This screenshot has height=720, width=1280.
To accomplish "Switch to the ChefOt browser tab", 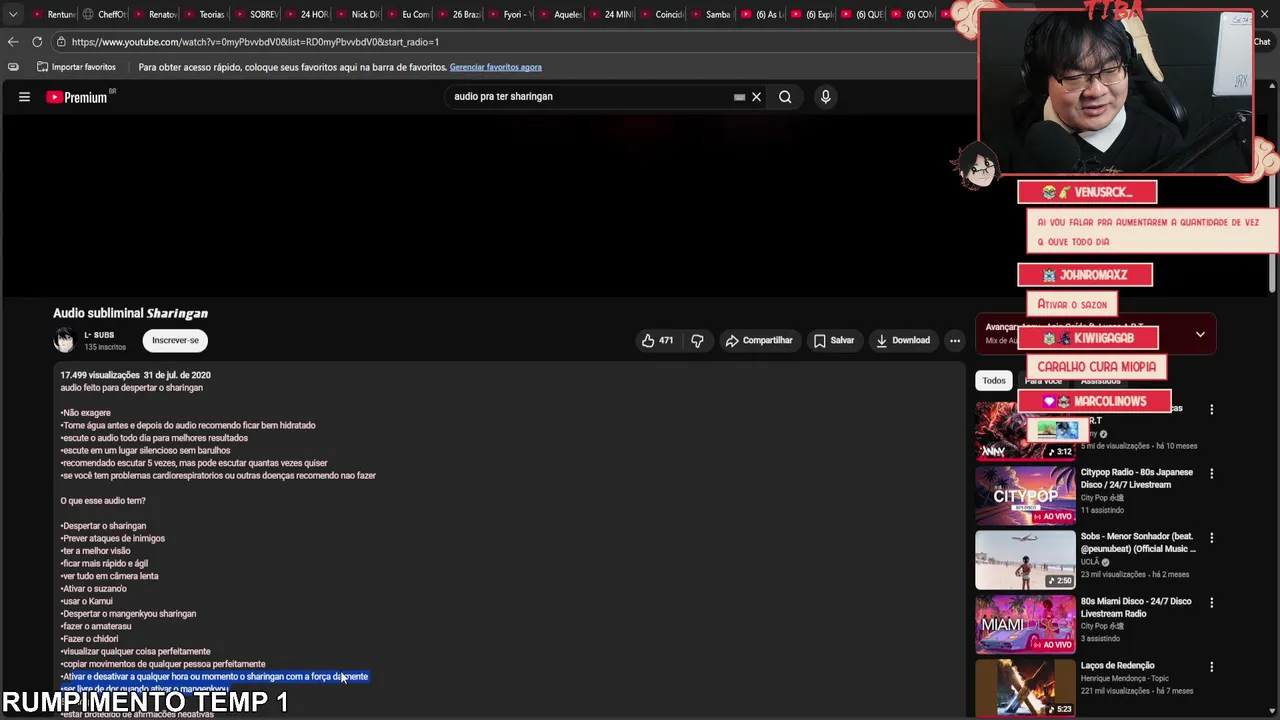I will coord(104,14).
